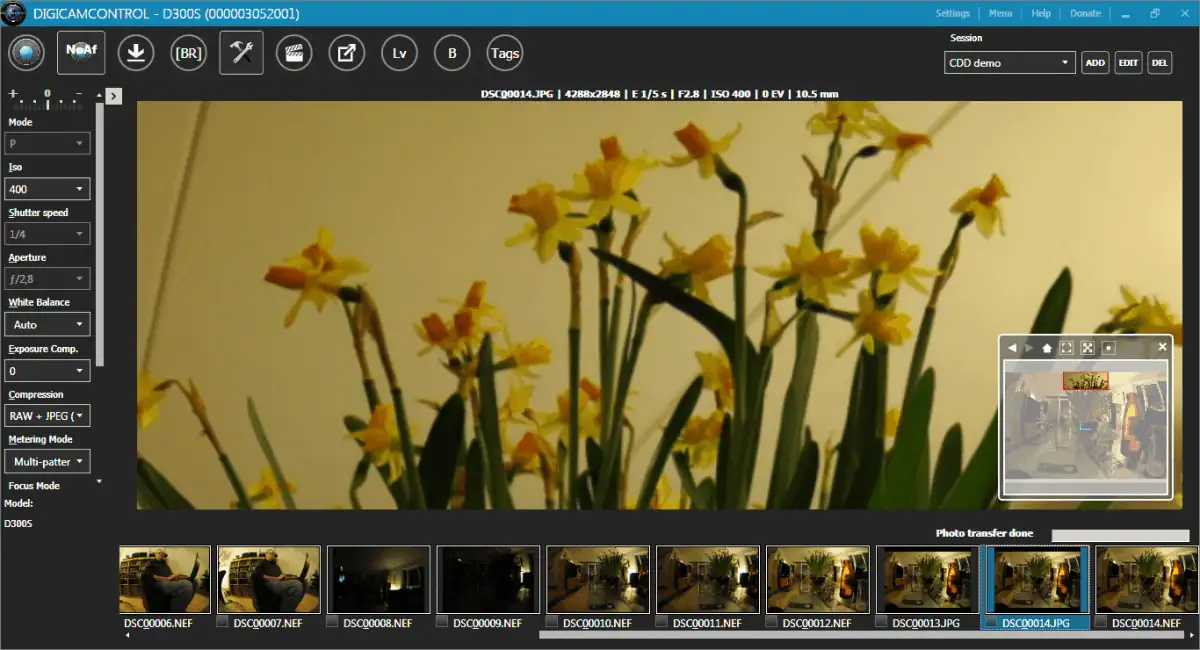Select the DSC00008.NEF checkbox
The image size is (1200, 650).
tap(333, 622)
